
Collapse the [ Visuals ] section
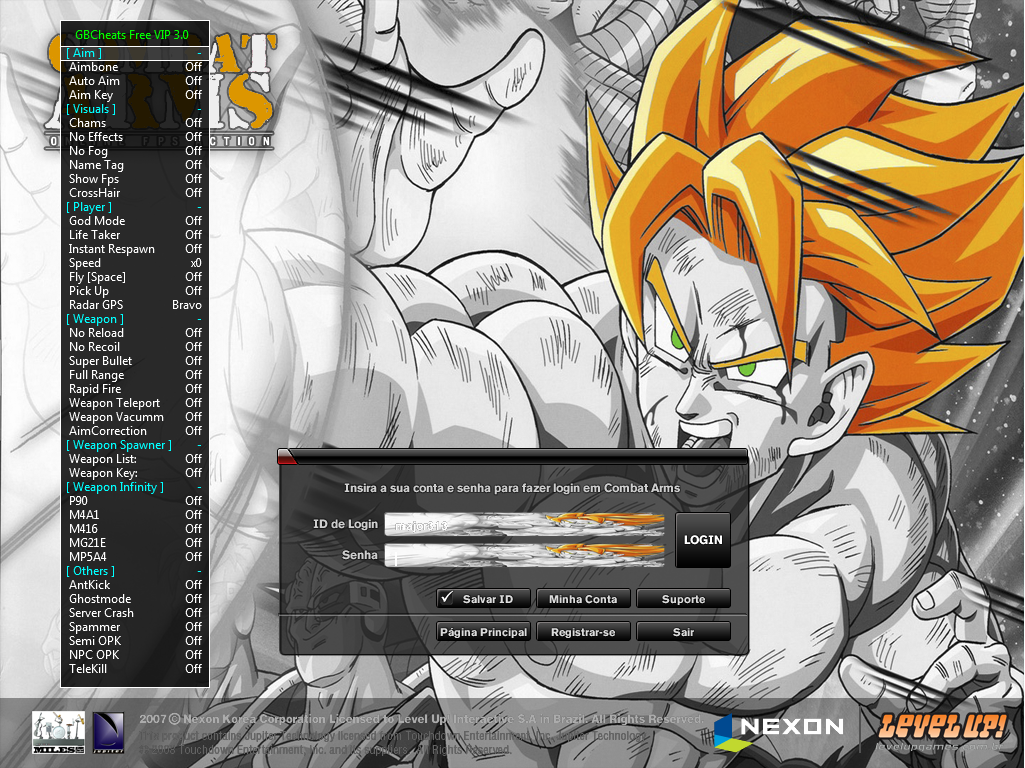(135, 109)
